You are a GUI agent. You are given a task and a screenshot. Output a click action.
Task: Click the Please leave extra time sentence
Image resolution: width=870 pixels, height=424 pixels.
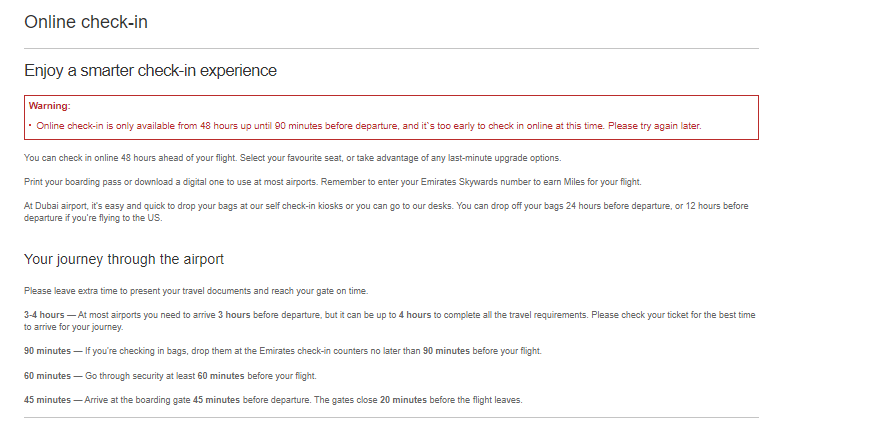(196, 291)
